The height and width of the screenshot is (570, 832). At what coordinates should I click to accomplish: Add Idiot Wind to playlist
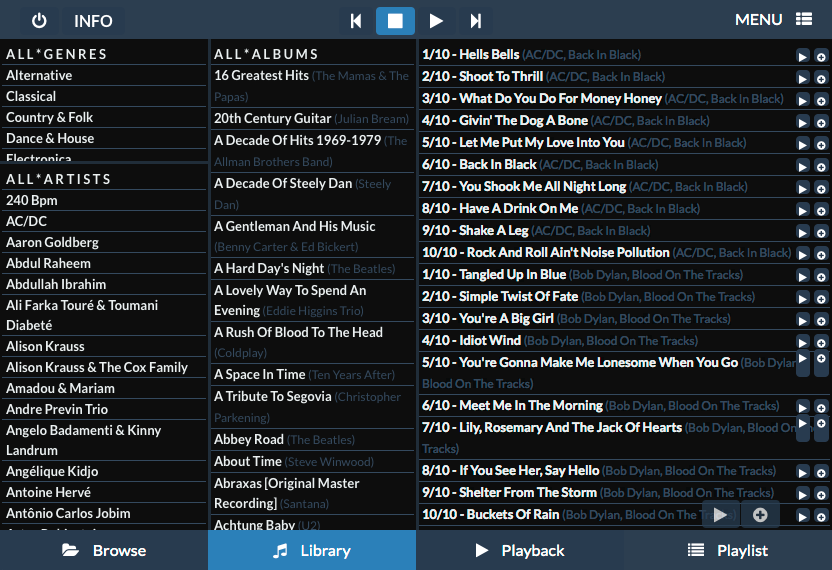coord(821,342)
